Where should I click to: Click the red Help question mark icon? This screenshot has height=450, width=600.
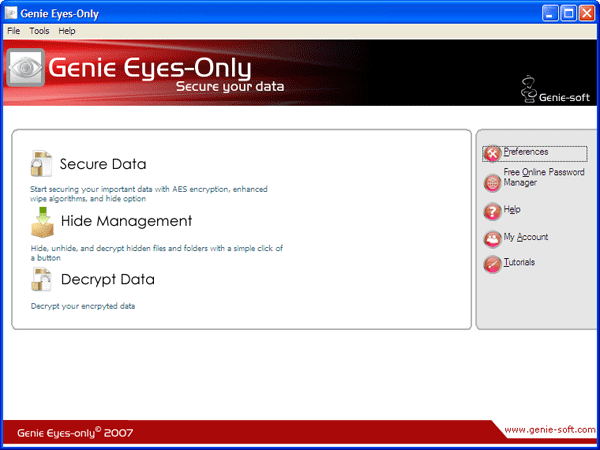pos(492,212)
